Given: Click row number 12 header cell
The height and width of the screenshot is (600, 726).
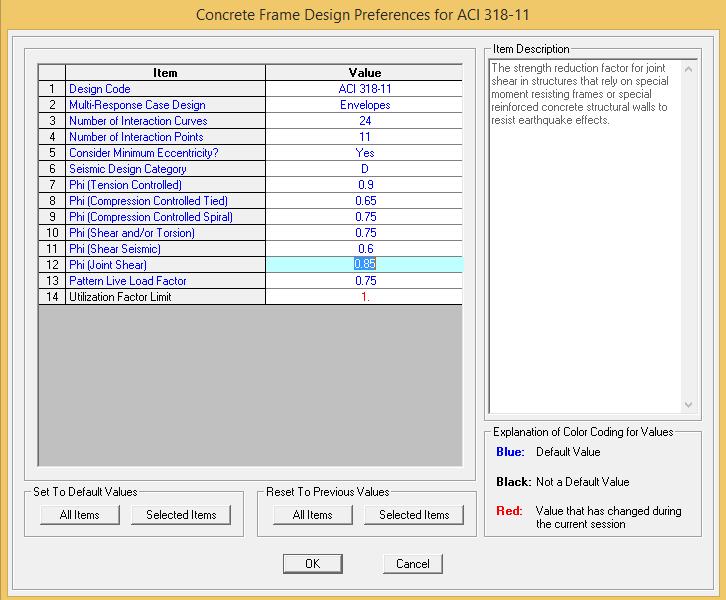Looking at the screenshot, I should 52,264.
